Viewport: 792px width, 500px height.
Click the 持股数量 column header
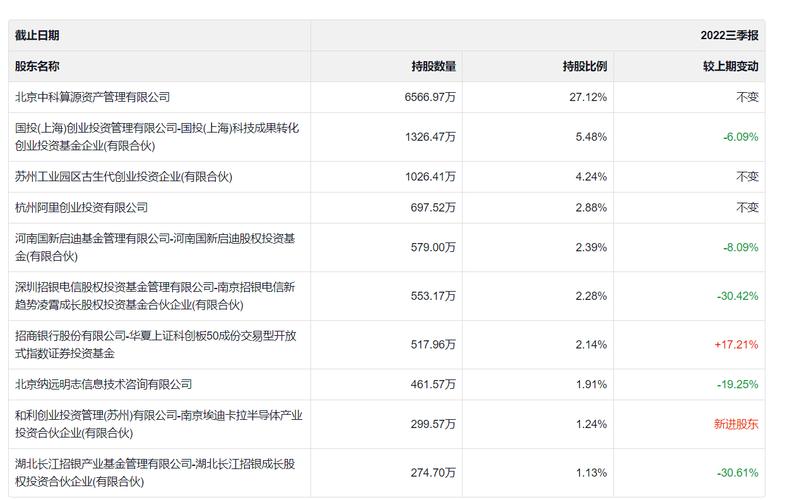(433, 66)
